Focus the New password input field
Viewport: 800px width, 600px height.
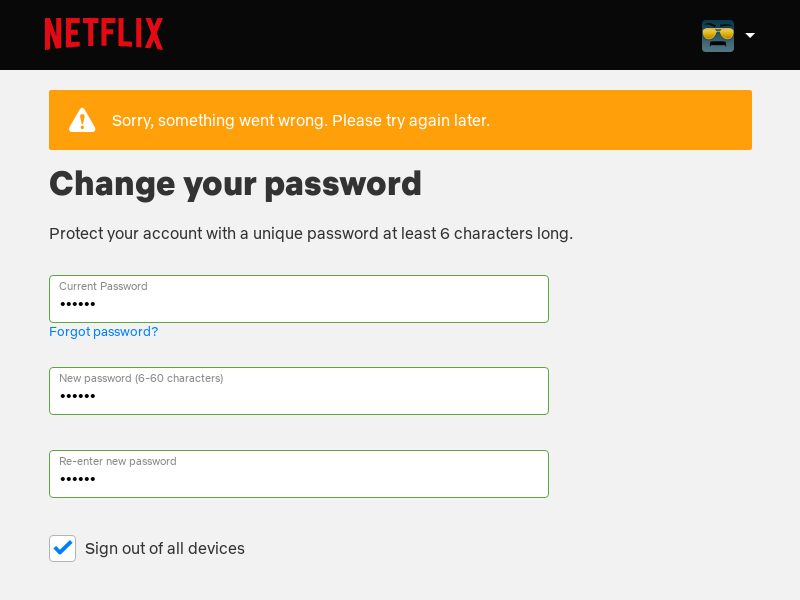tap(299, 391)
